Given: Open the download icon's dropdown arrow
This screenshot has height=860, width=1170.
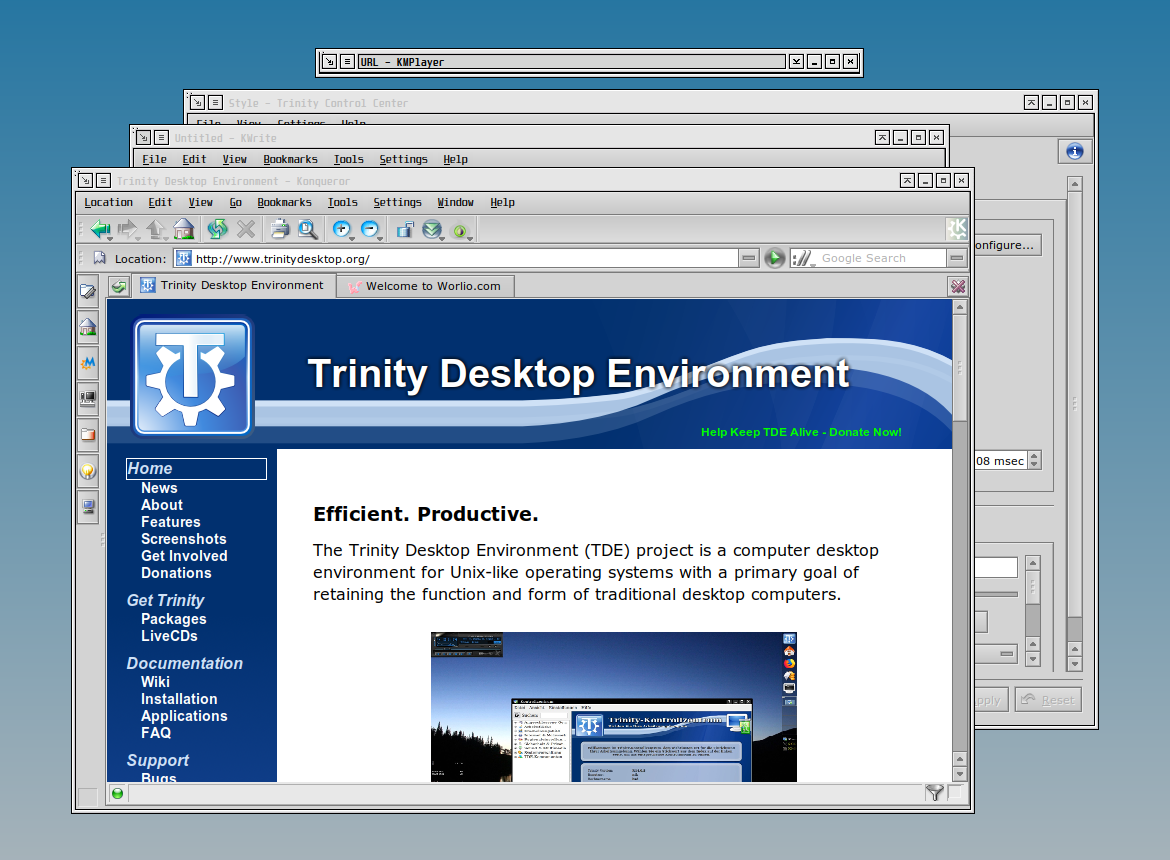Looking at the screenshot, I should coord(442,238).
